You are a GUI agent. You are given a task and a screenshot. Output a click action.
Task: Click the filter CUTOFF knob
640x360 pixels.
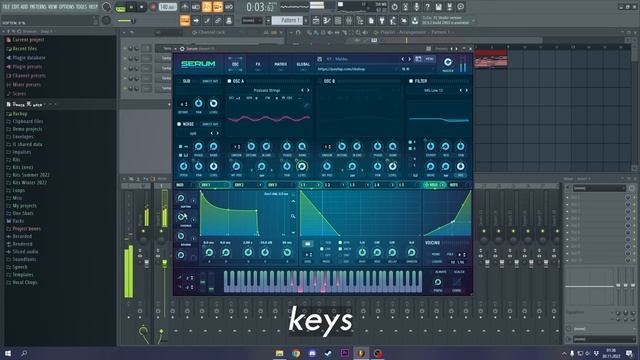(430, 146)
